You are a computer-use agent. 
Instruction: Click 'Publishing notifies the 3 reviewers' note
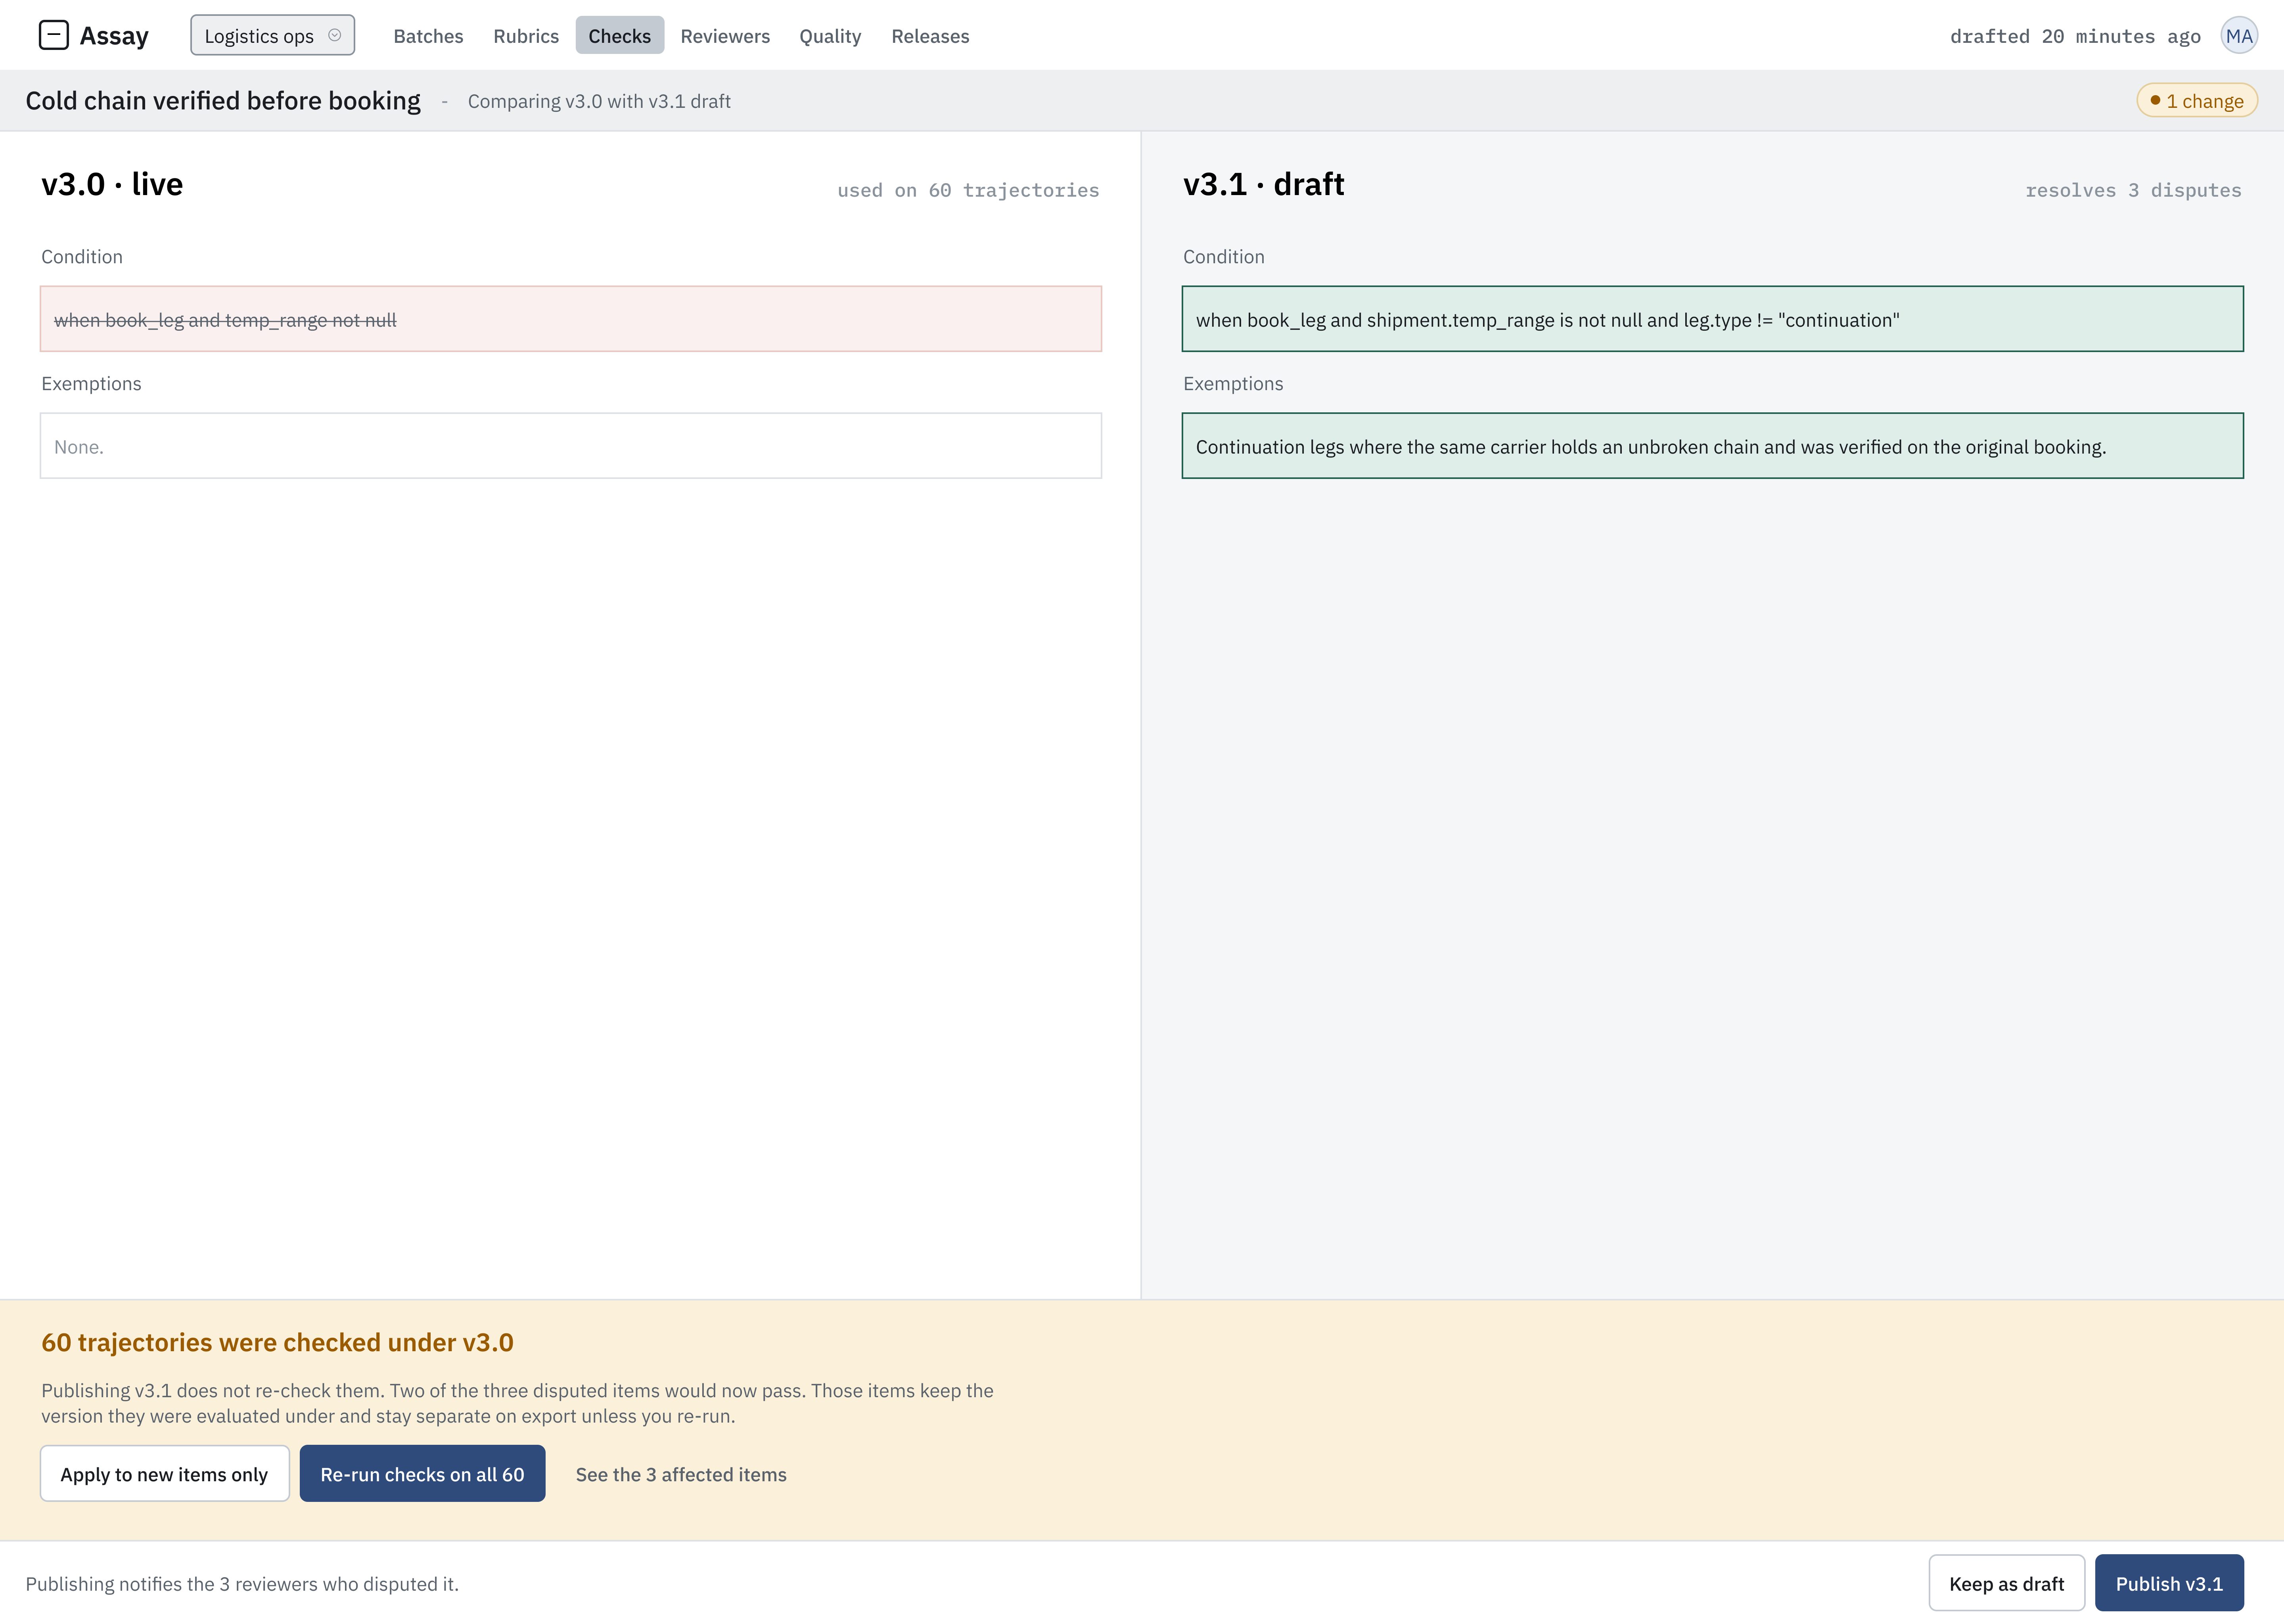(x=242, y=1584)
